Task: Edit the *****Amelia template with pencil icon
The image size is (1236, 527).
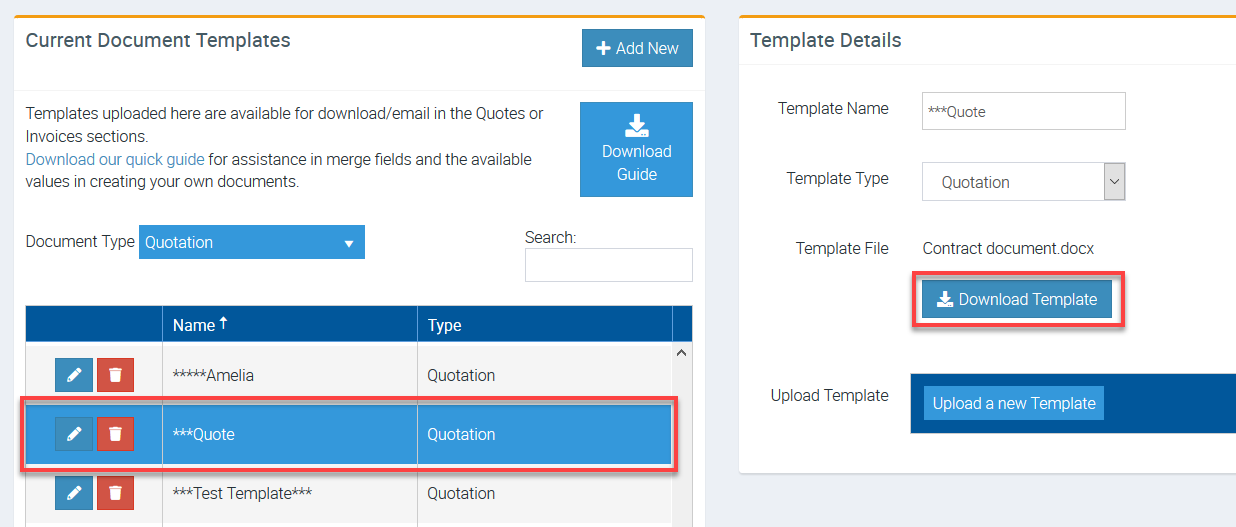Action: [x=74, y=375]
